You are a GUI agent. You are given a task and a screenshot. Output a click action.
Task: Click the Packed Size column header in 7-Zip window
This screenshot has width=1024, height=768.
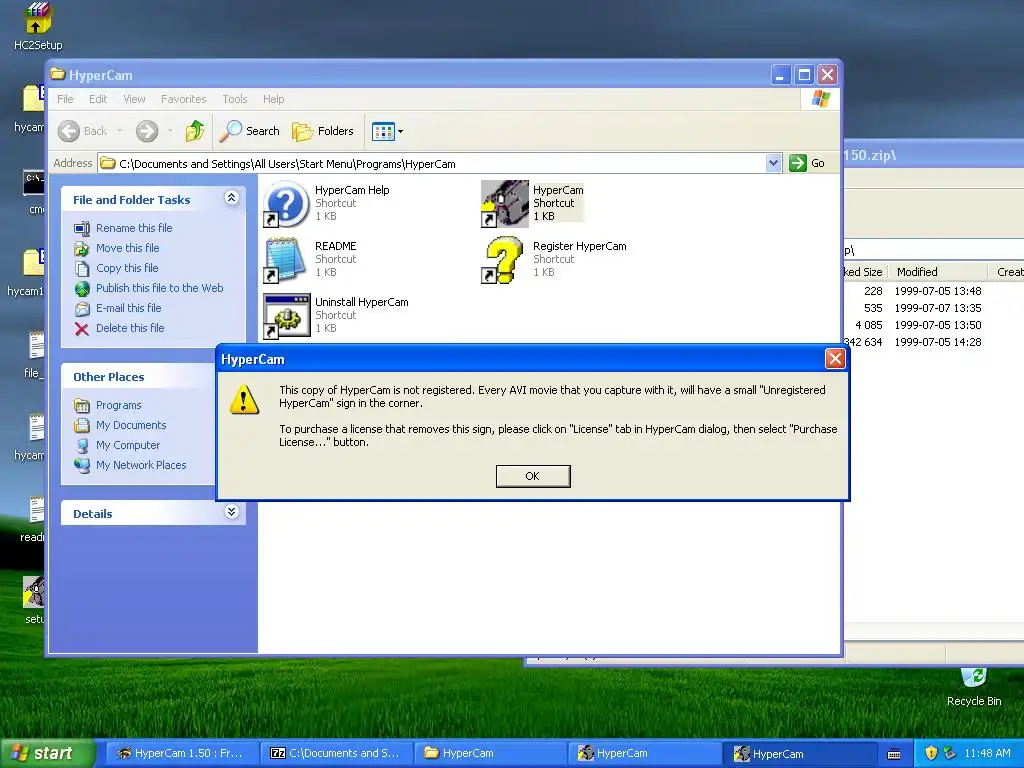click(x=865, y=272)
